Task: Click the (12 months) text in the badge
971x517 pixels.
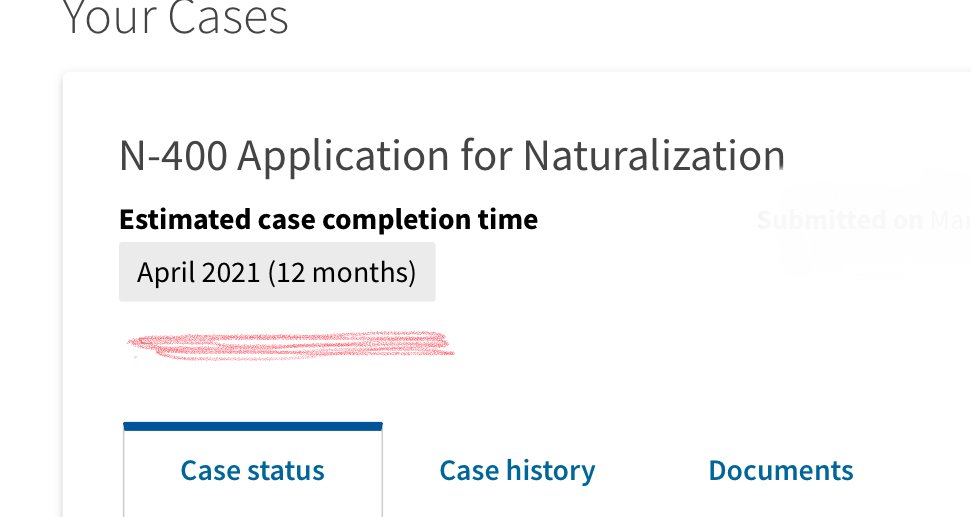Action: [342, 272]
